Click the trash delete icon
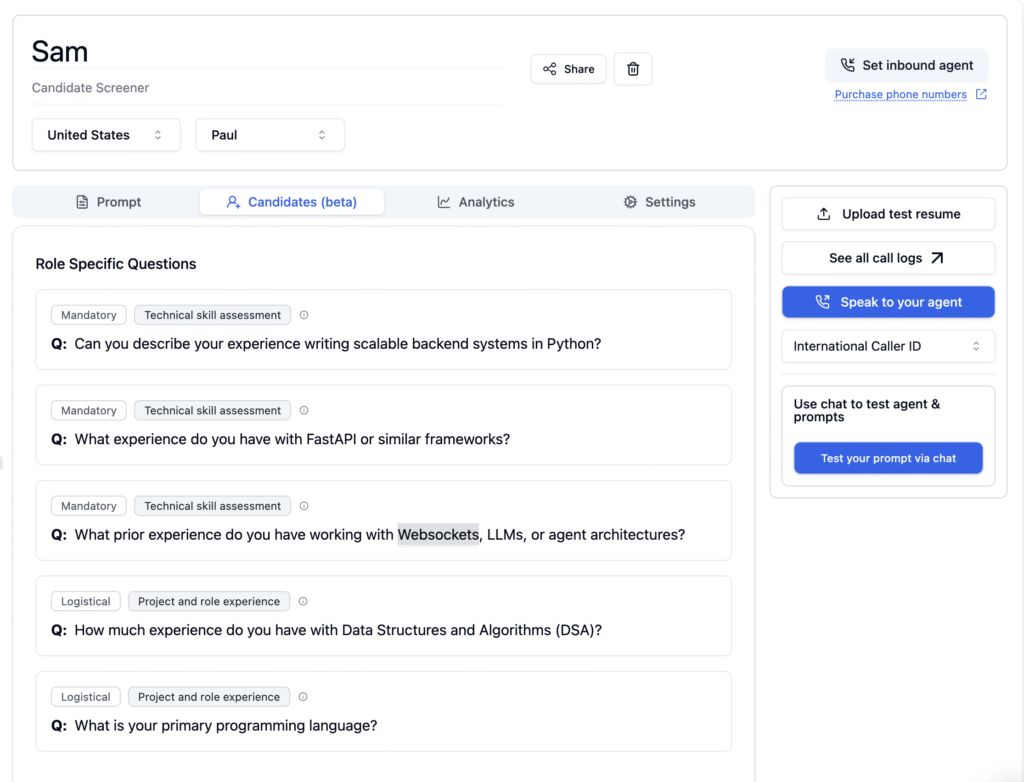Screen dimensions: 1024x782 point(633,69)
